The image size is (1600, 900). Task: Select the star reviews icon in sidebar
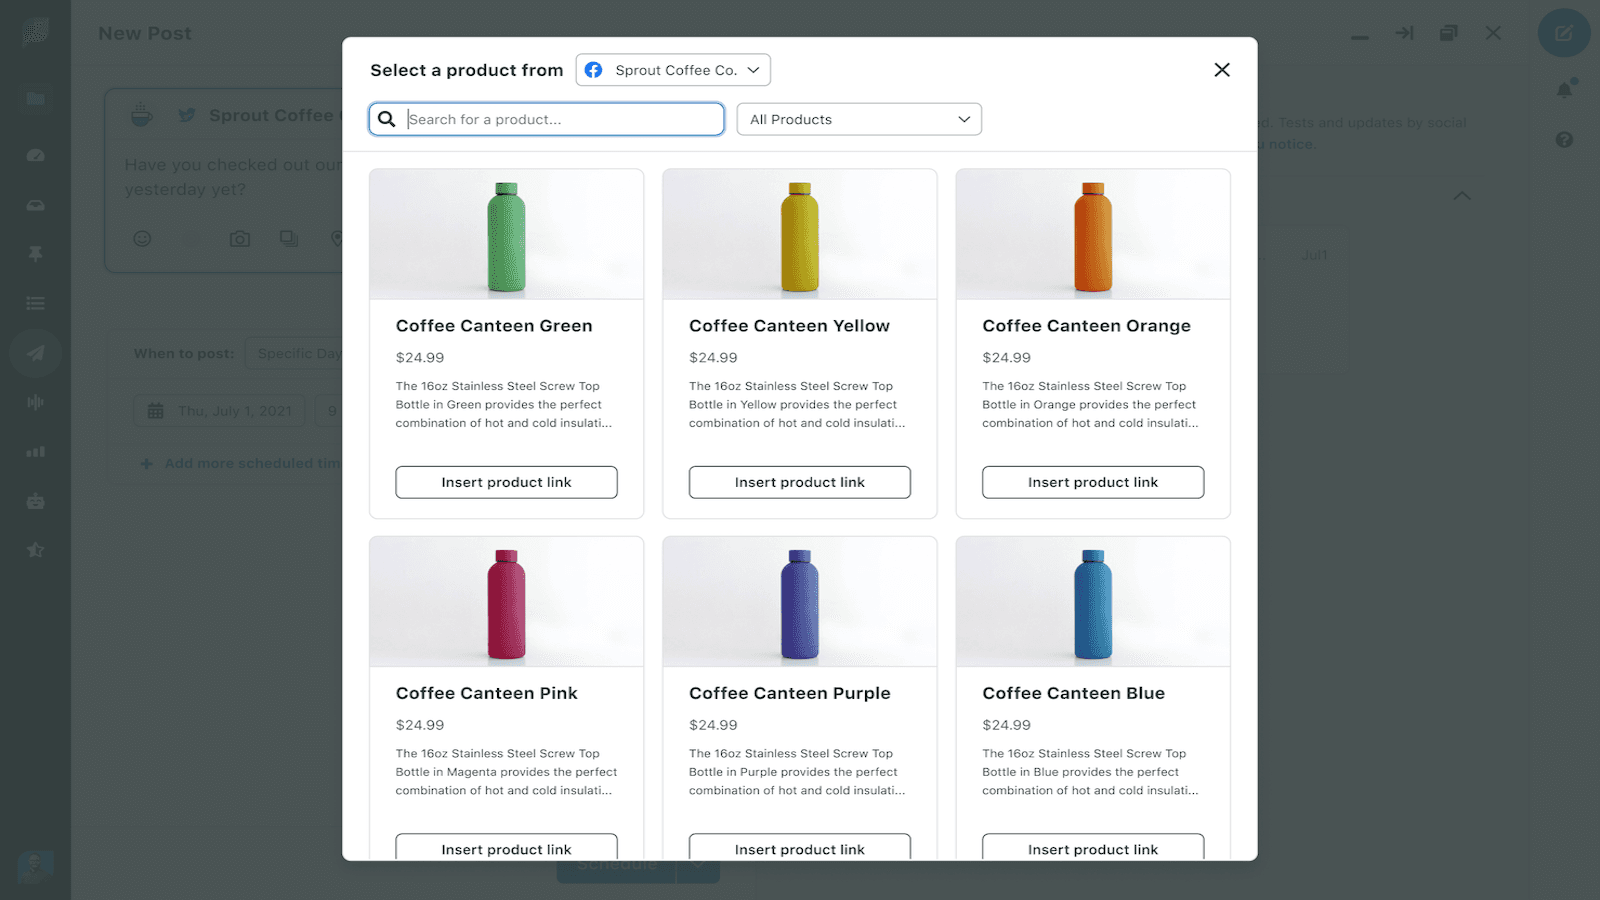tap(35, 549)
